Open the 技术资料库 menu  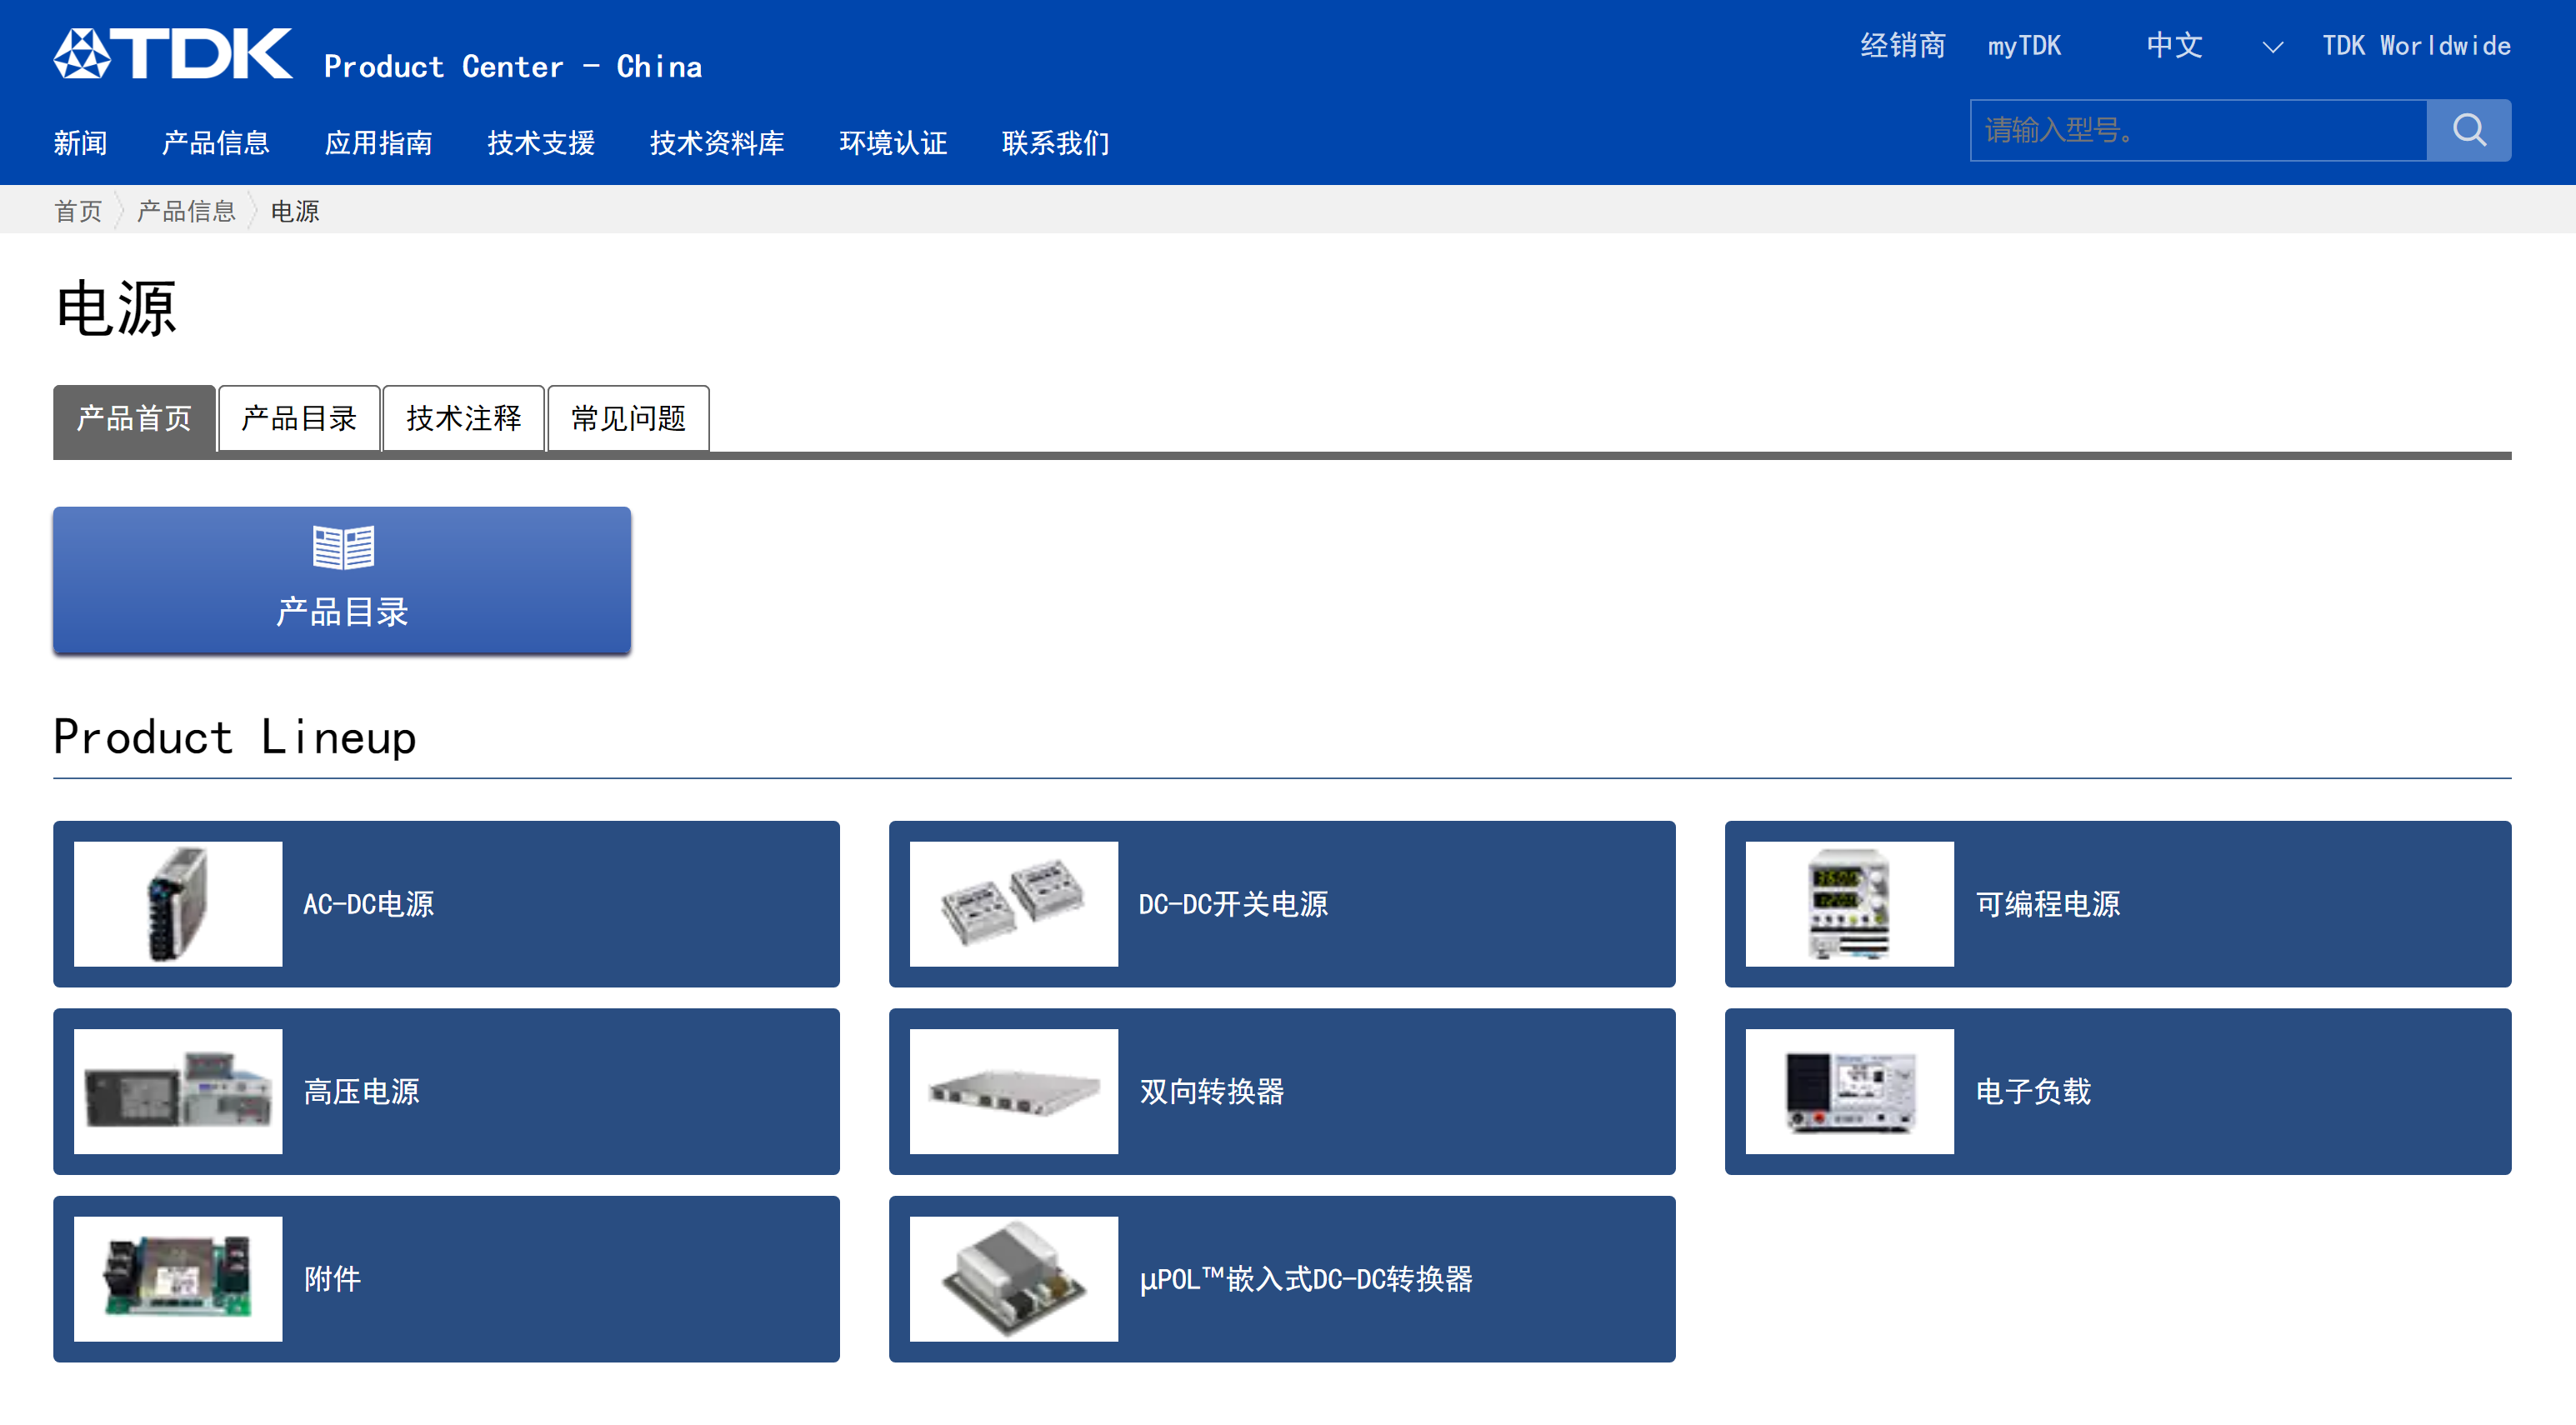coord(717,143)
